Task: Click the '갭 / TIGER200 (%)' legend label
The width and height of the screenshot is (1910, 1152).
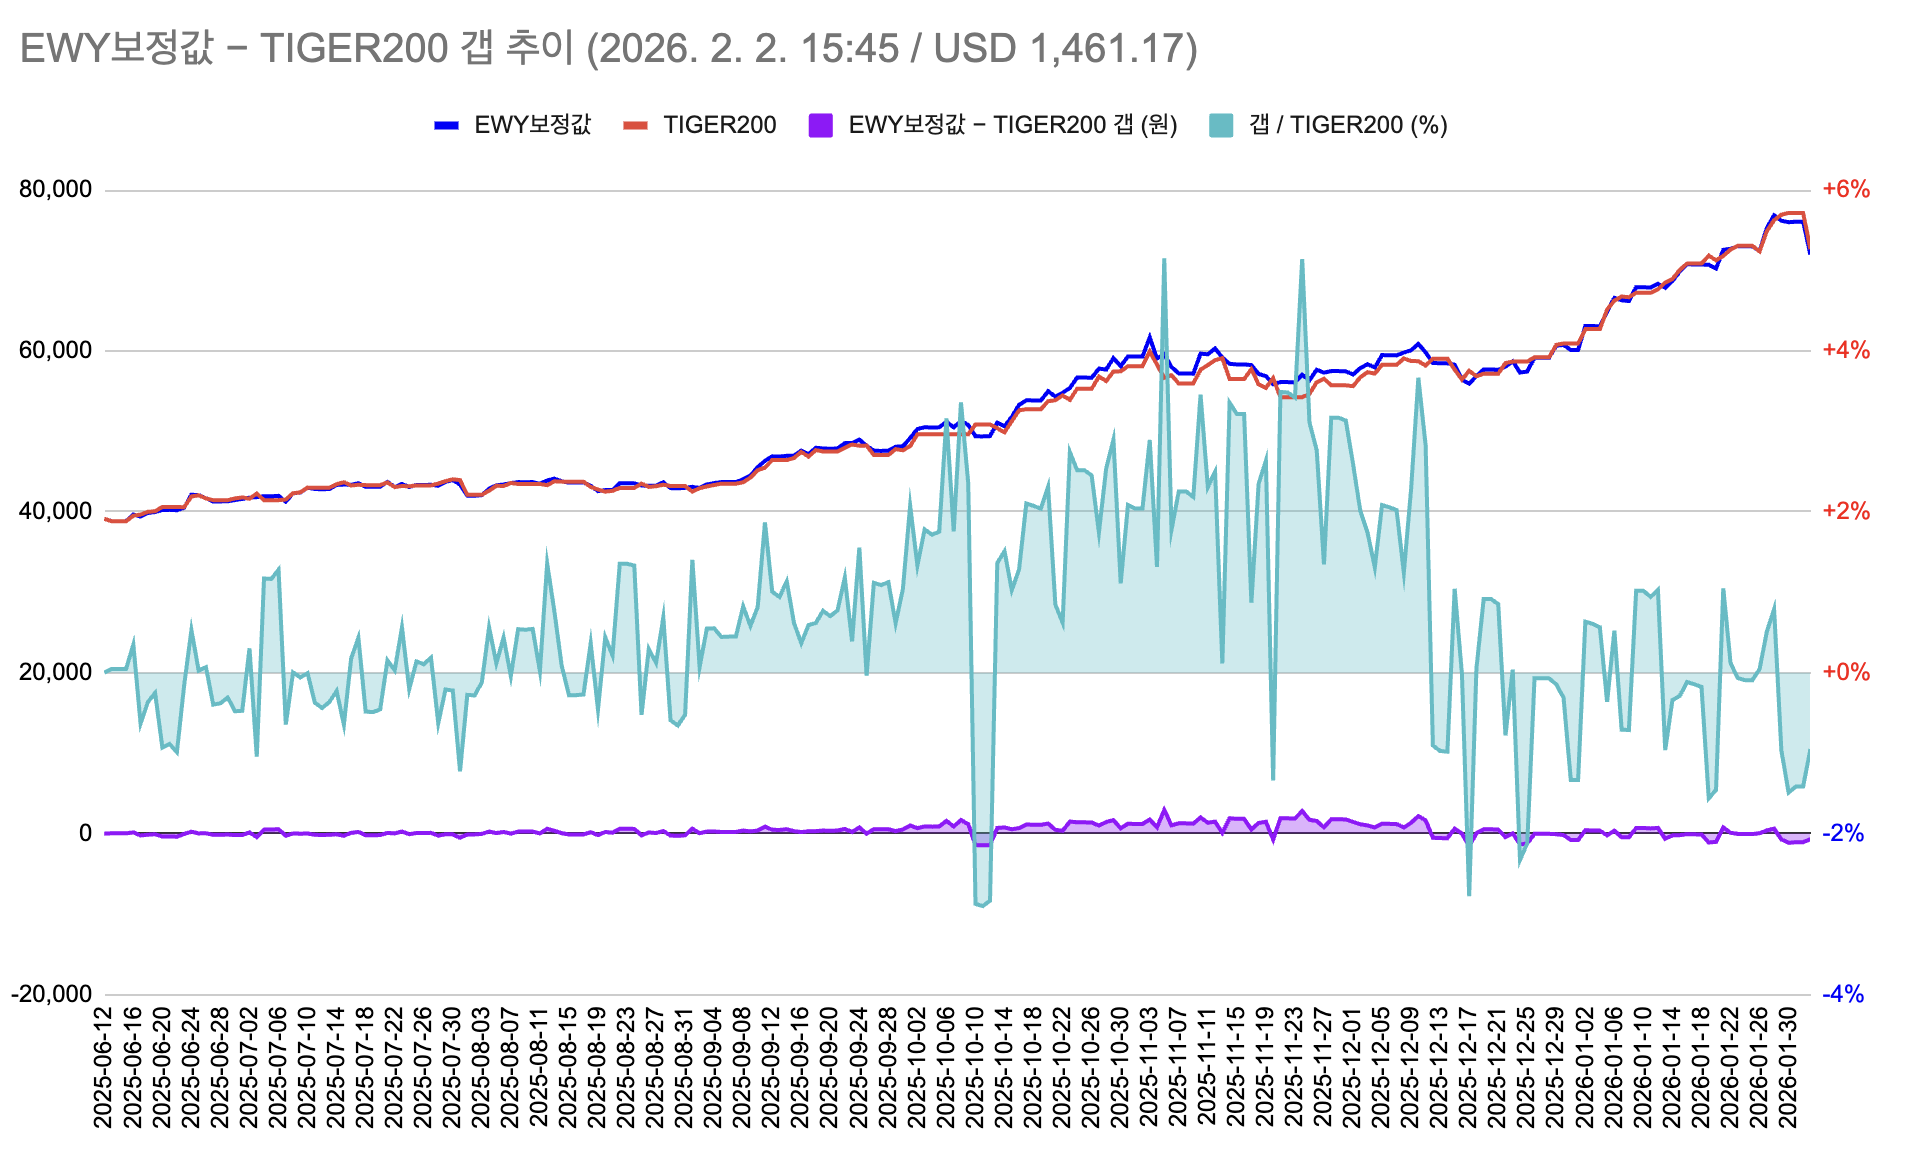Action: click(x=1348, y=125)
